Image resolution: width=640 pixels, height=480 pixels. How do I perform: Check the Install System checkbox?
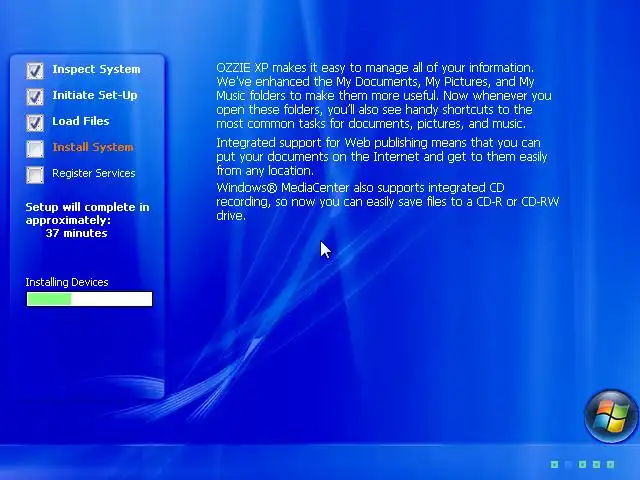coord(35,148)
